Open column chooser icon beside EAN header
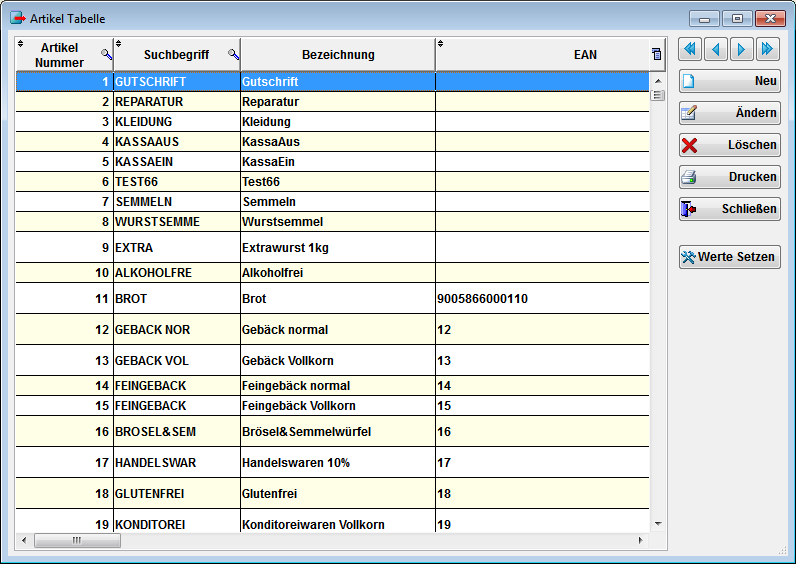This screenshot has height=564, width=796. coord(656,54)
